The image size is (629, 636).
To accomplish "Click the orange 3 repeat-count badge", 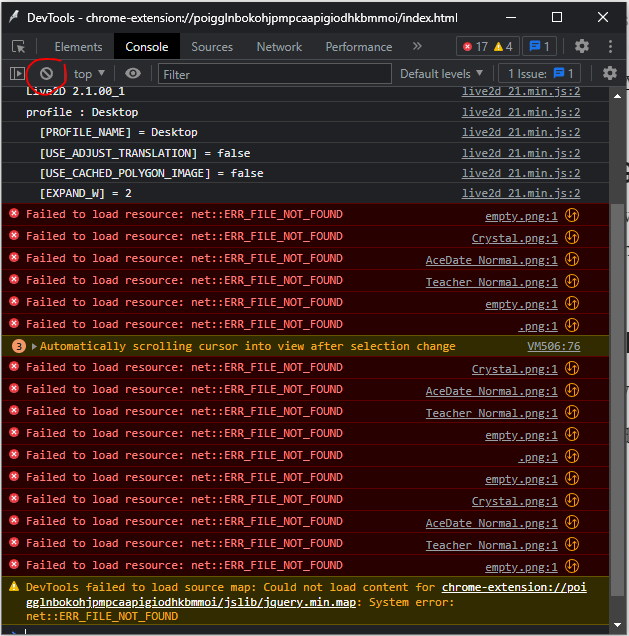I will pos(19,346).
